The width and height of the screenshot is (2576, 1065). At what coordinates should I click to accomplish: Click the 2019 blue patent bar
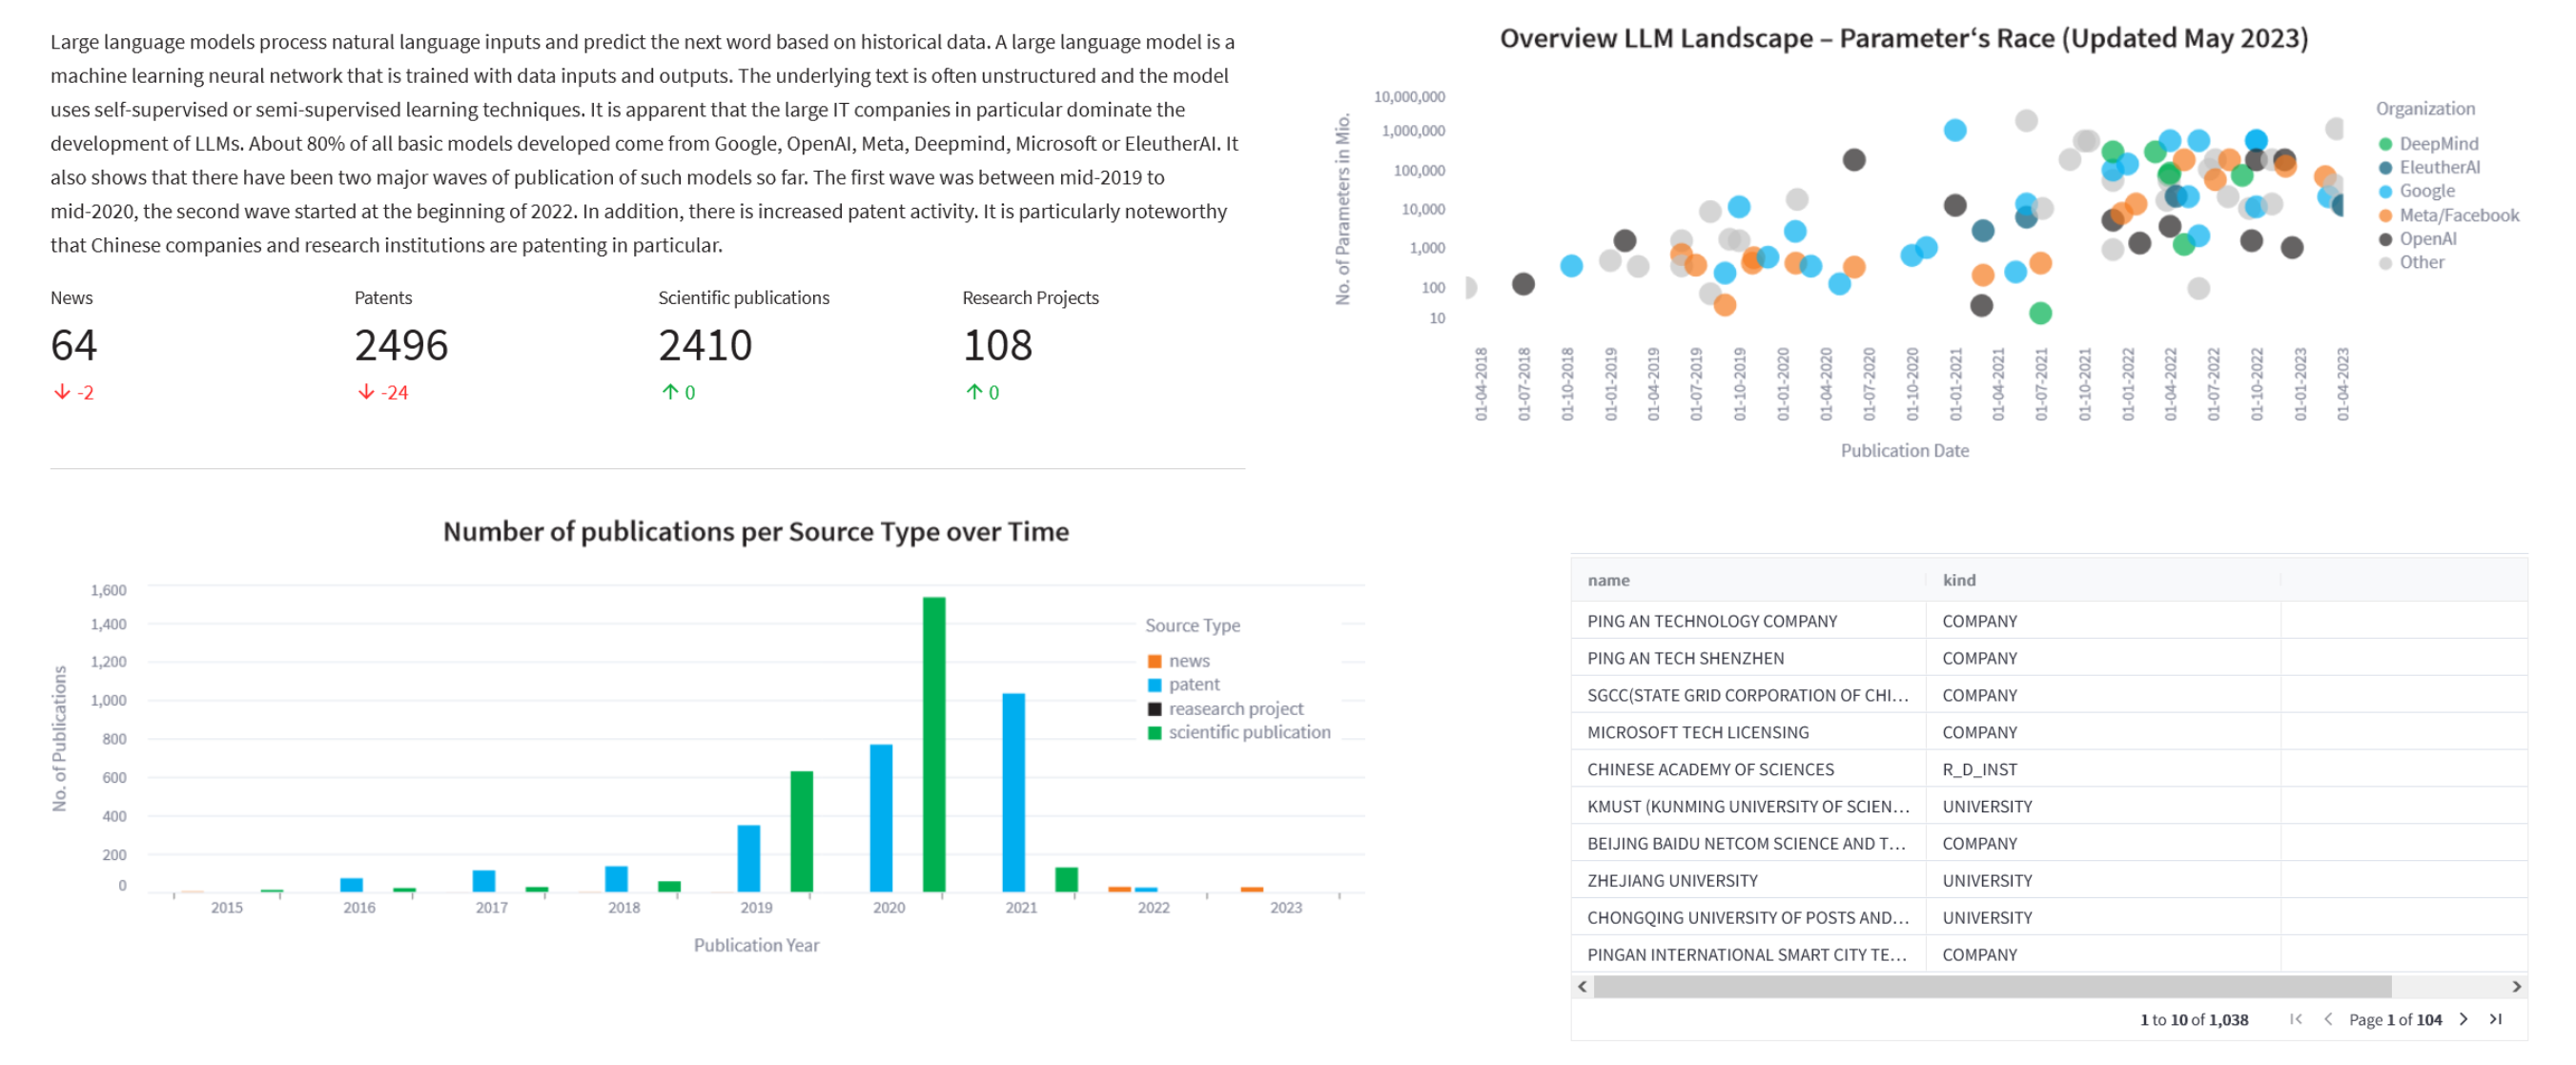tap(748, 858)
